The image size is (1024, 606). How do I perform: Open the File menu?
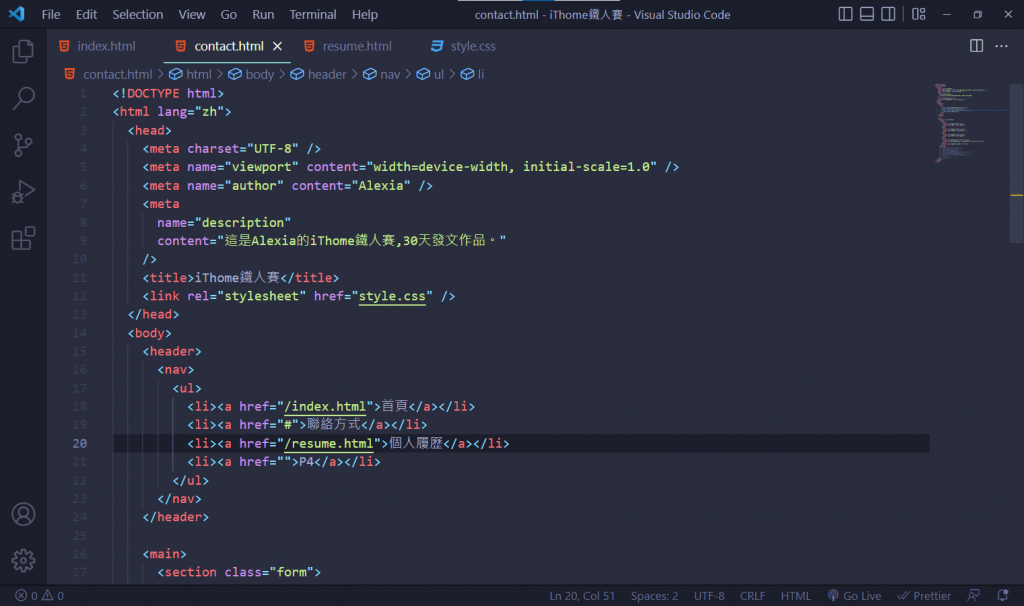51,14
